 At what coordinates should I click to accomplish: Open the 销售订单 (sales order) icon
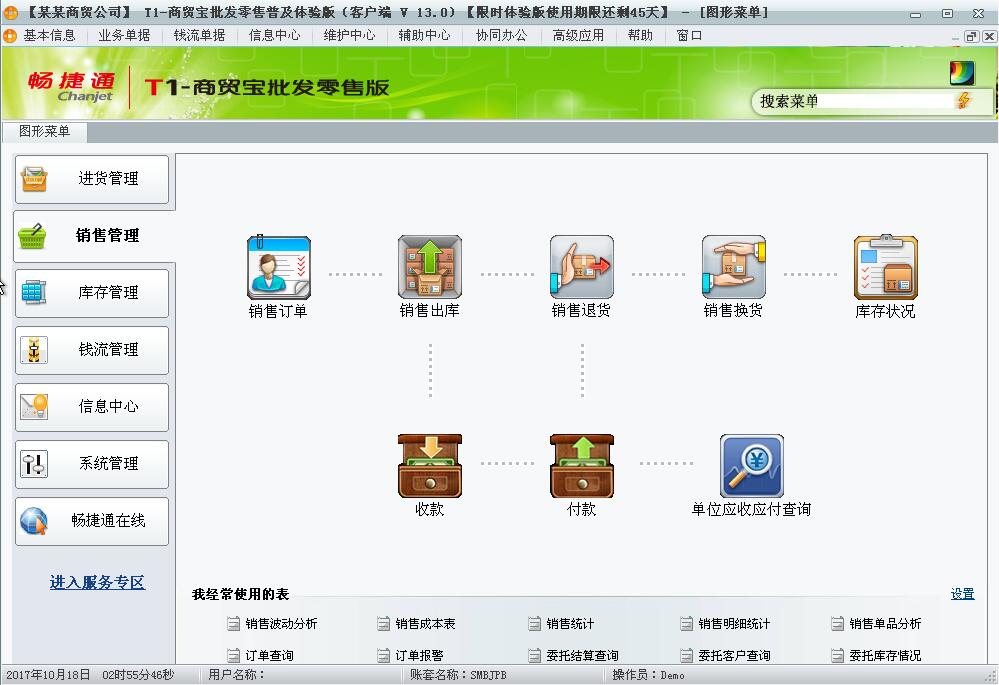point(278,267)
